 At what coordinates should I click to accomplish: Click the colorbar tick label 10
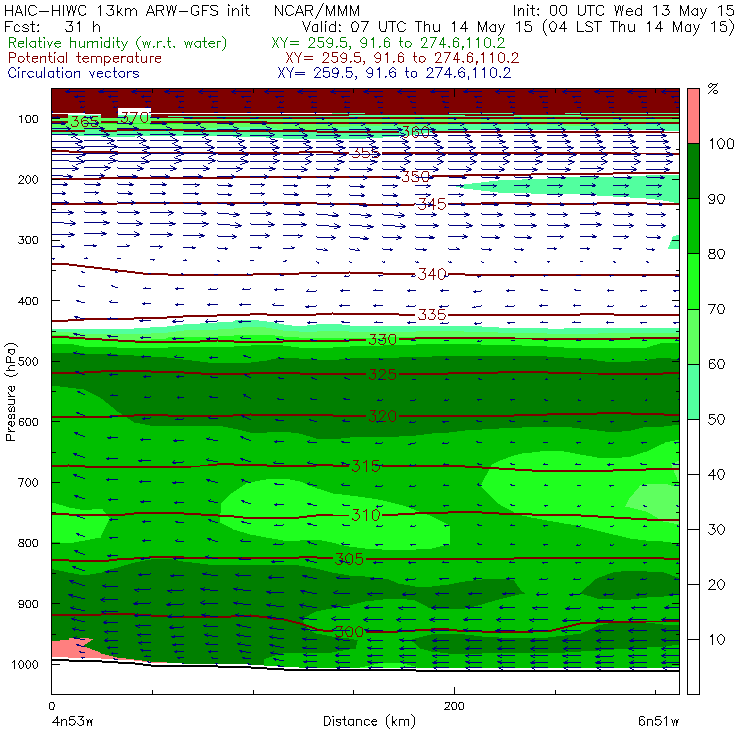(716, 639)
